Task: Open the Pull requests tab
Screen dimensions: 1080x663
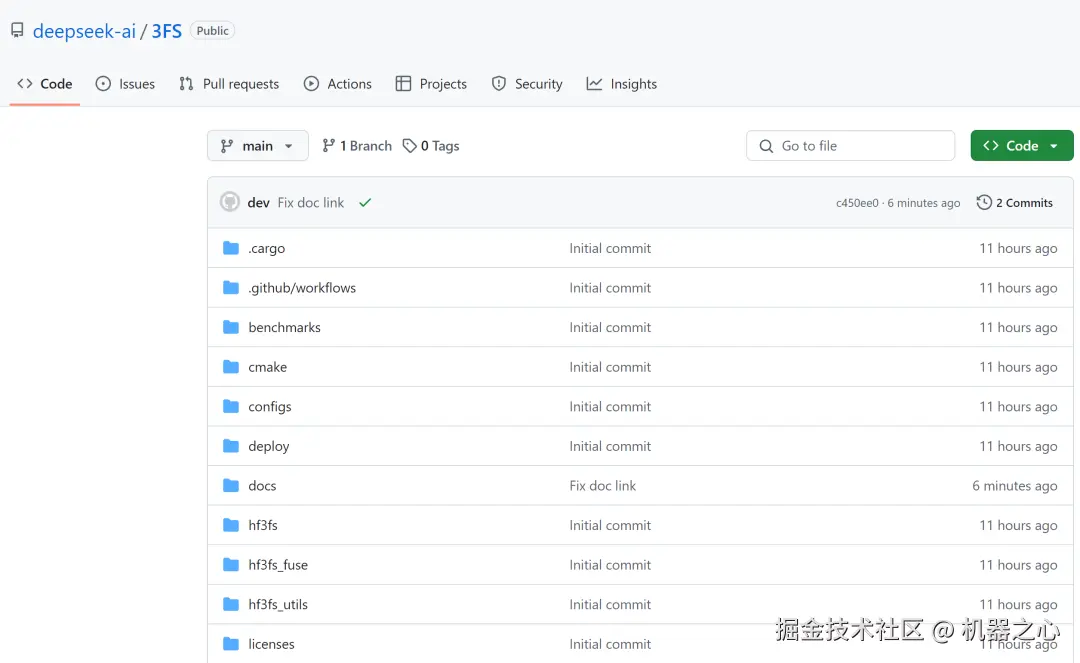Action: [229, 84]
